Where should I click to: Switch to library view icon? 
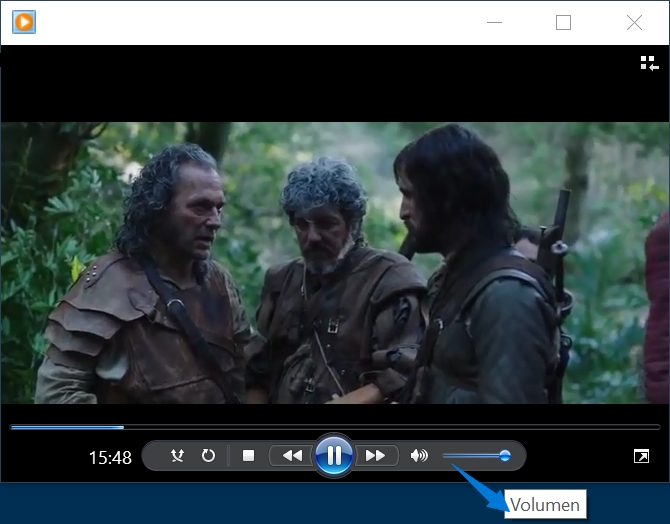click(x=649, y=63)
